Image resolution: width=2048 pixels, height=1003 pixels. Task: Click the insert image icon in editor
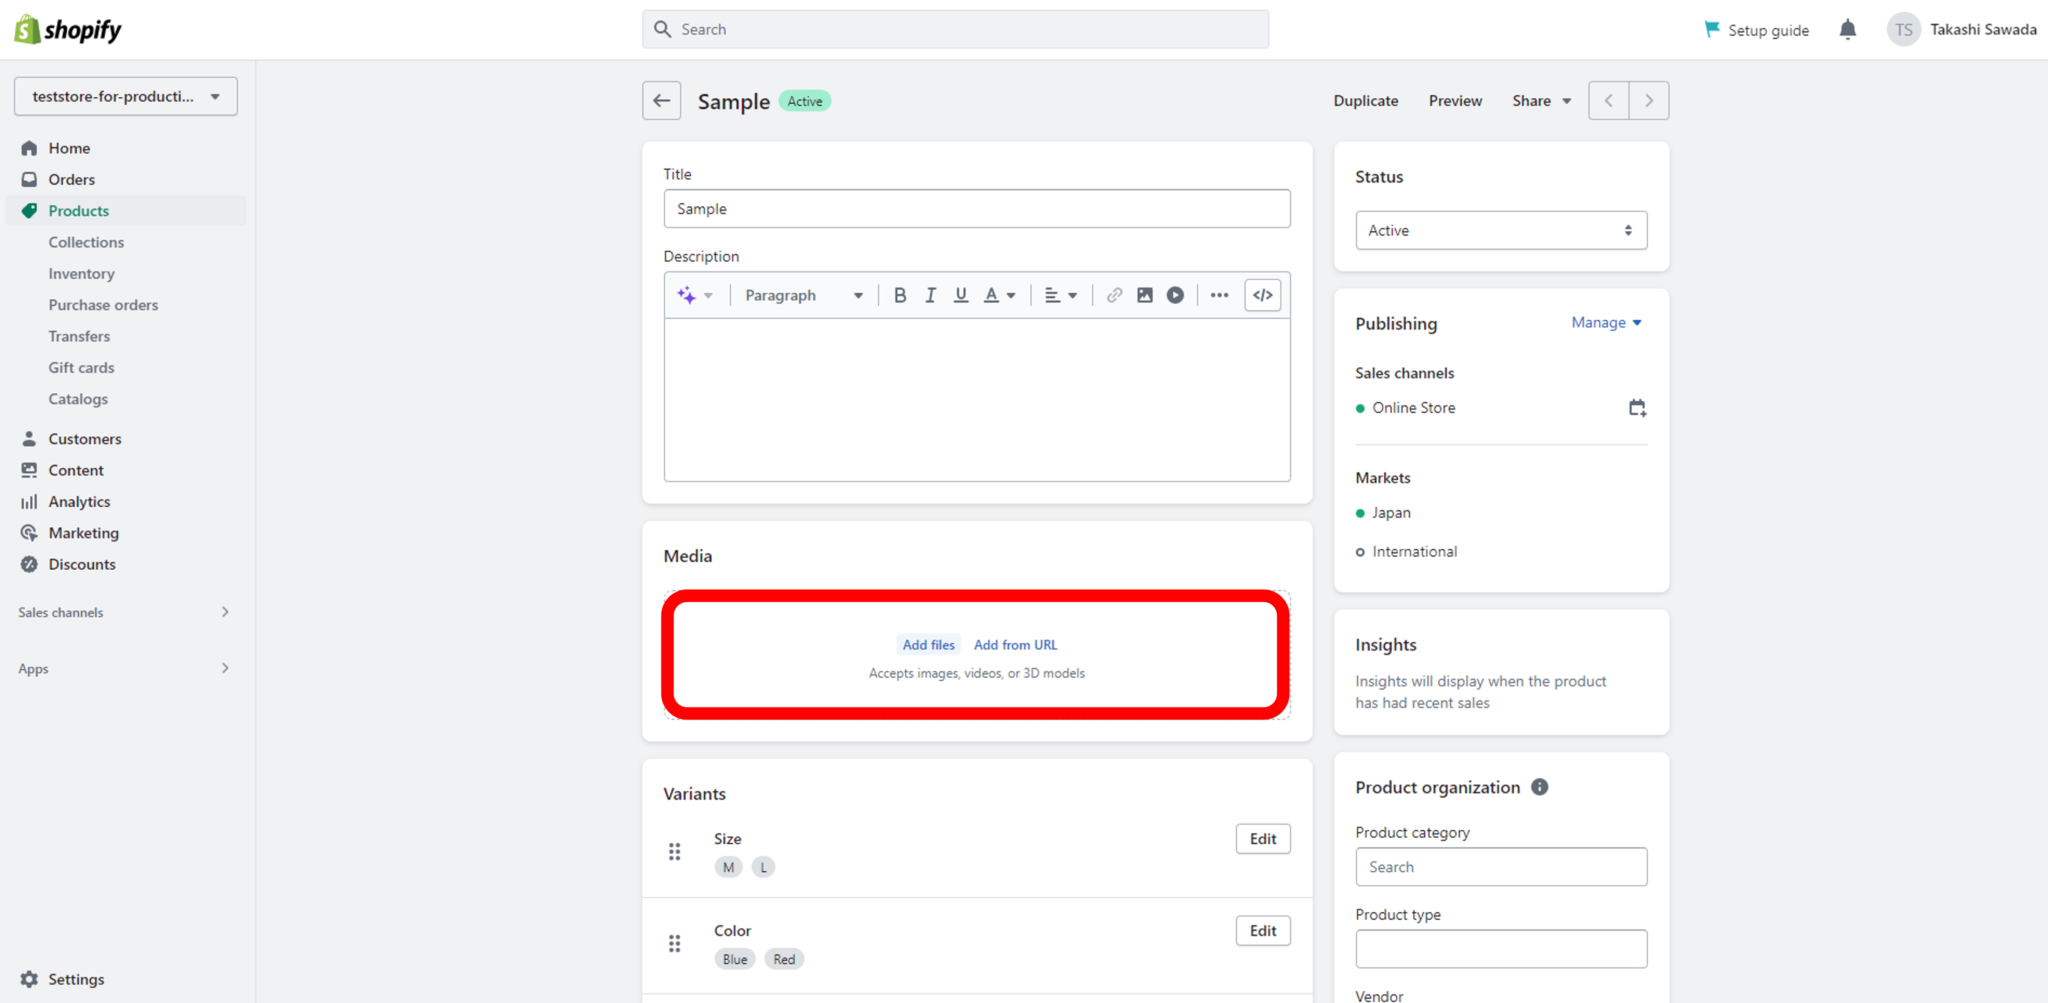point(1144,294)
